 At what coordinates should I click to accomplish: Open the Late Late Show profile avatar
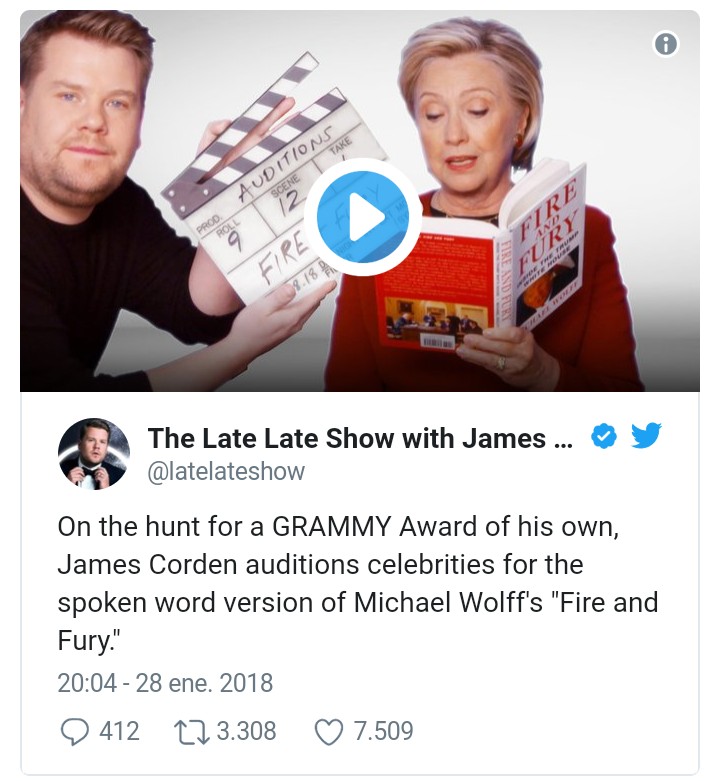point(94,453)
